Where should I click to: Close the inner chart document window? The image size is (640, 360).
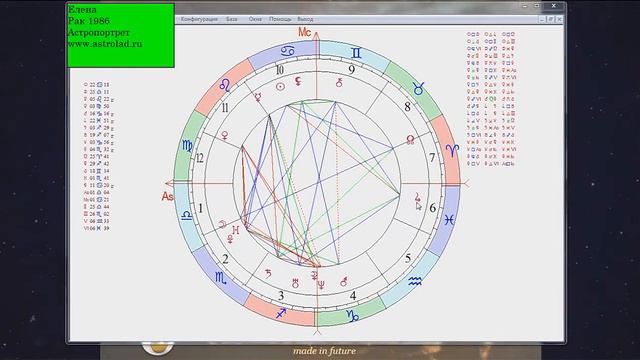coord(559,19)
